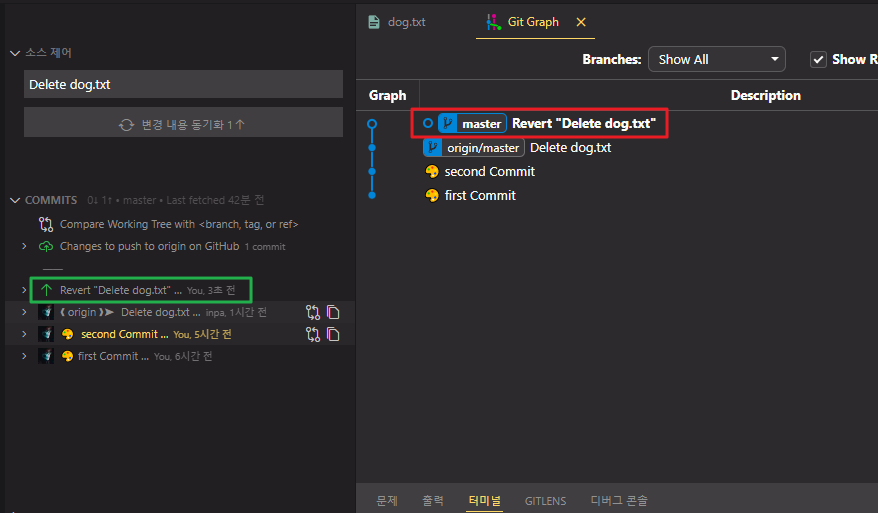Click palette emoji of first Commit in graph
Viewport: 878px width, 513px height.
pos(432,195)
